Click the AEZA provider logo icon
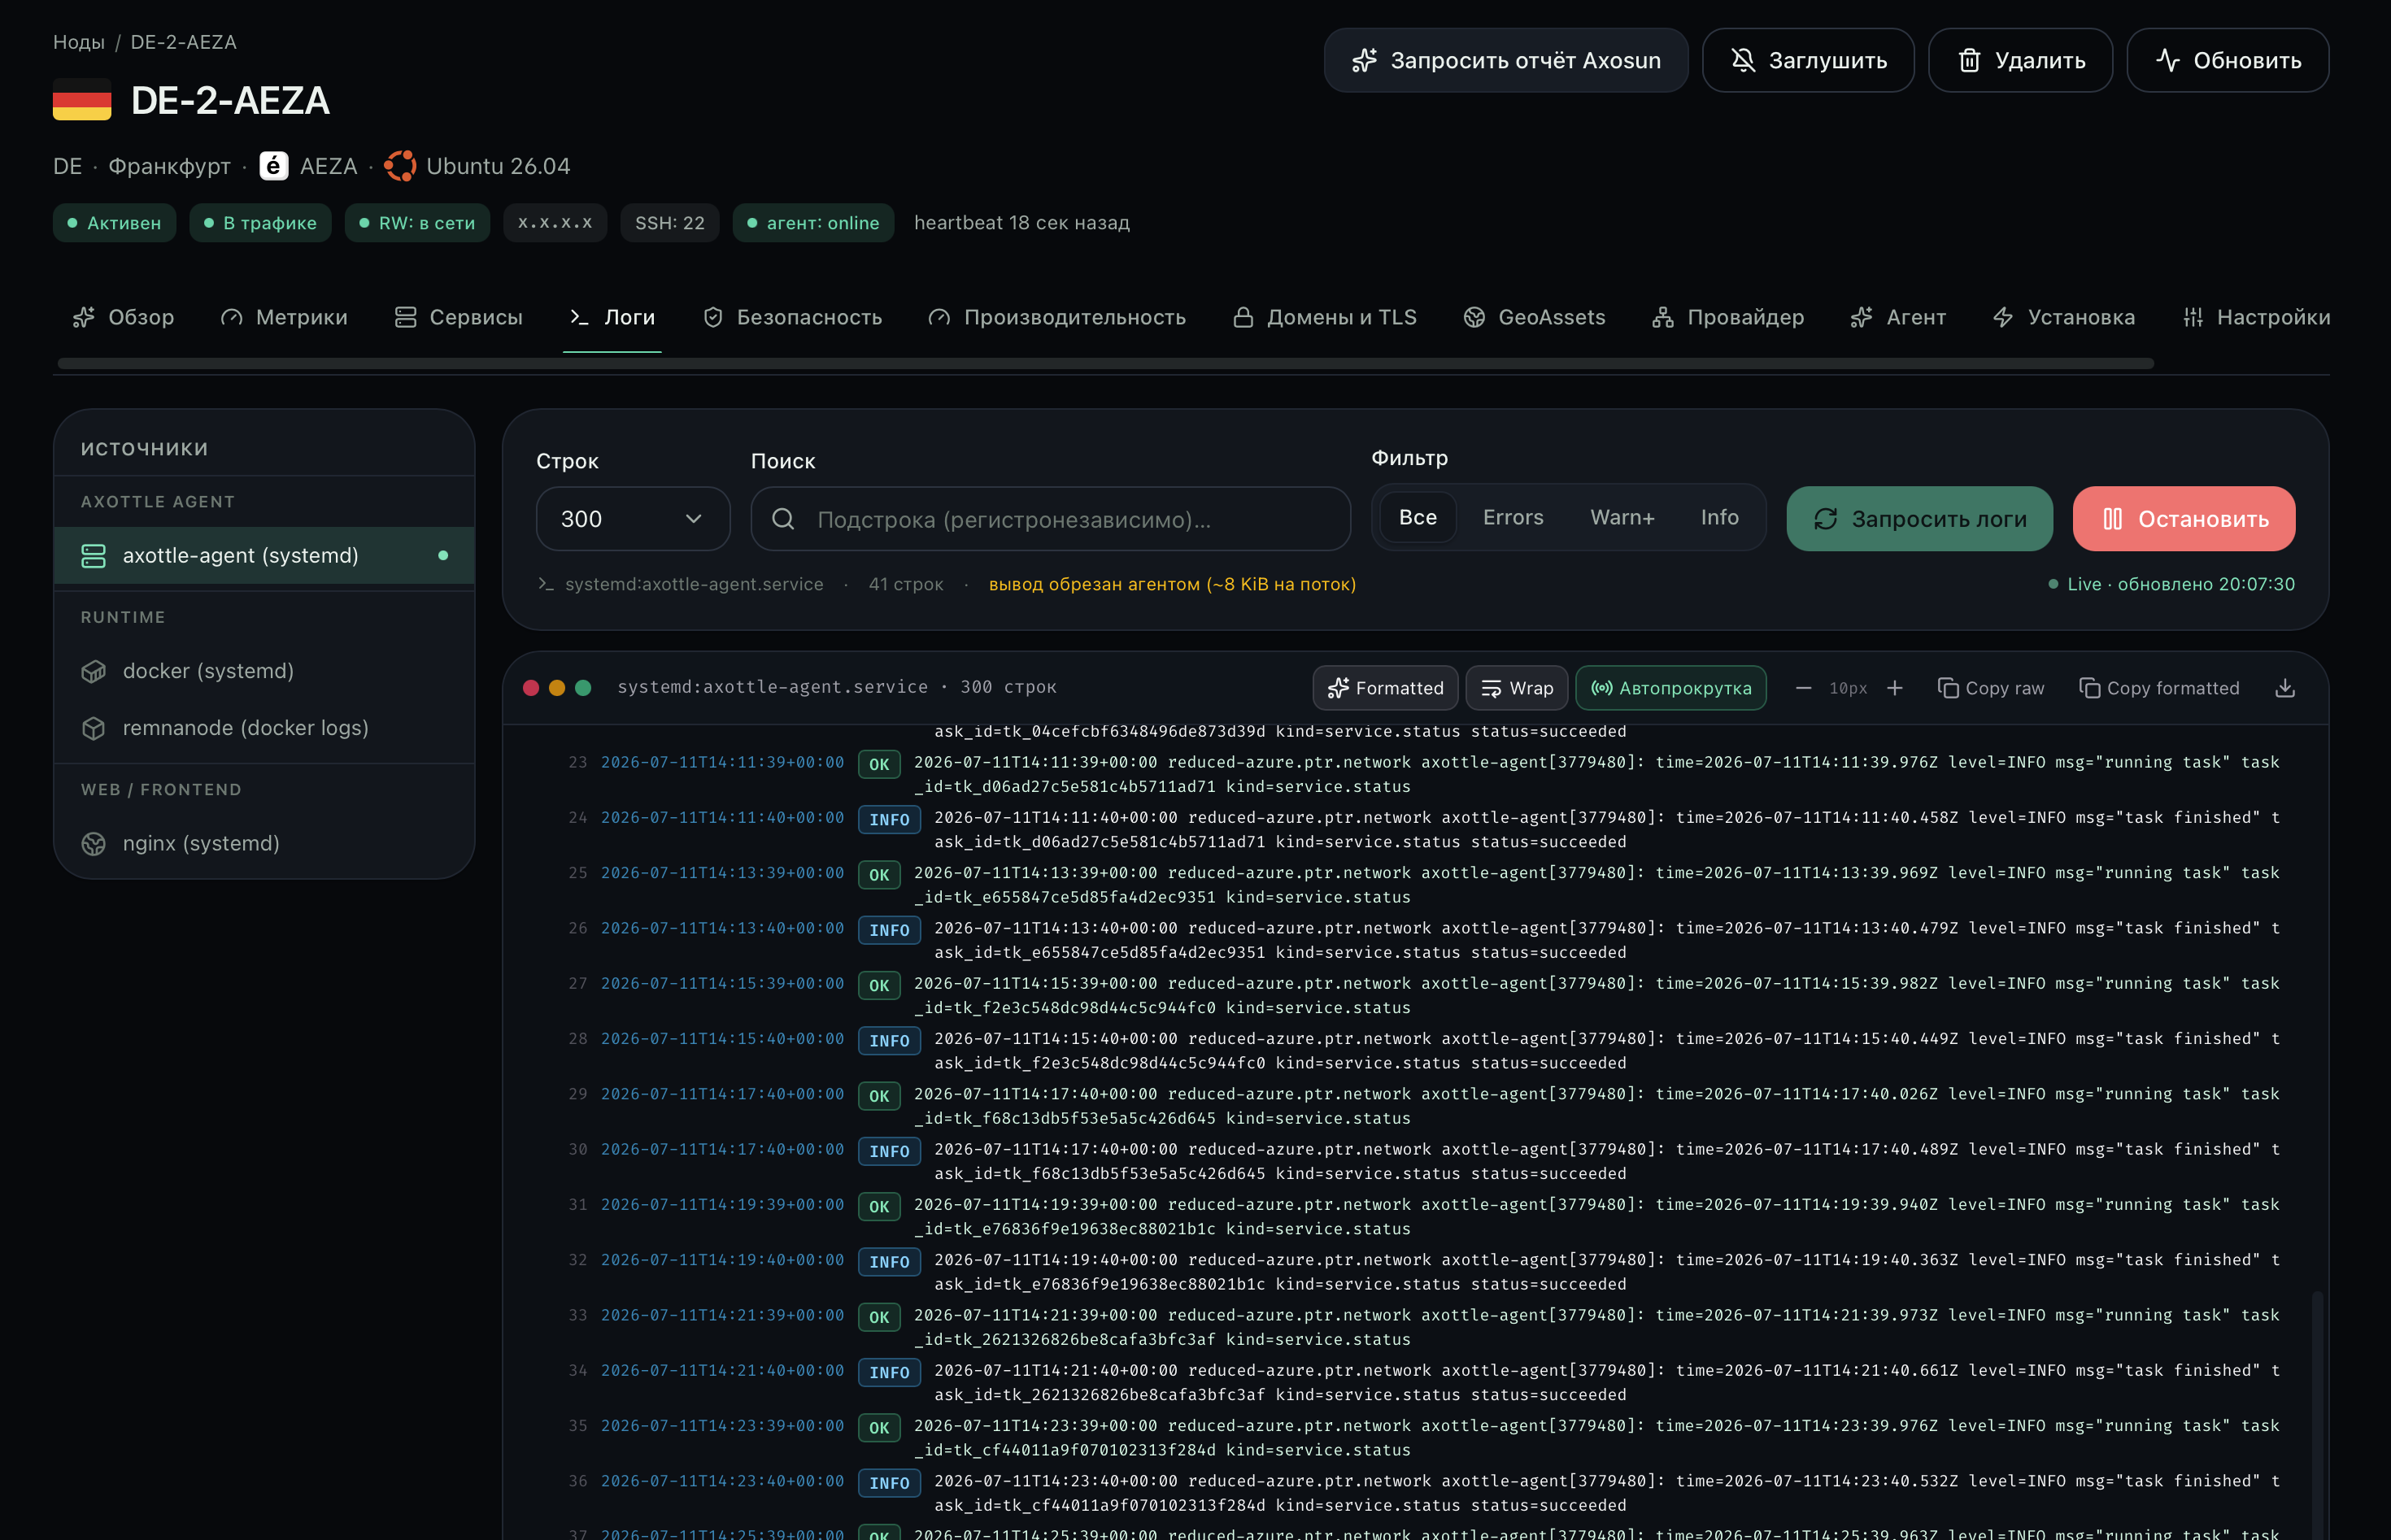 pyautogui.click(x=274, y=166)
